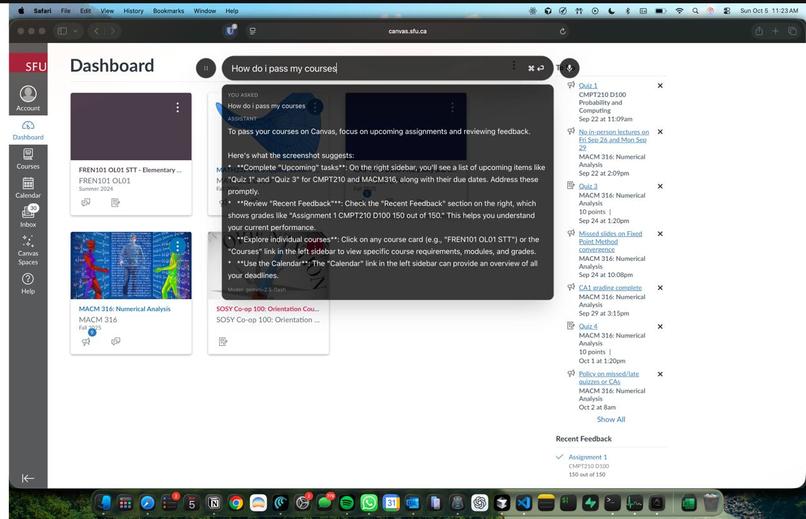Open the File menu
This screenshot has width=806, height=519.
(x=65, y=11)
